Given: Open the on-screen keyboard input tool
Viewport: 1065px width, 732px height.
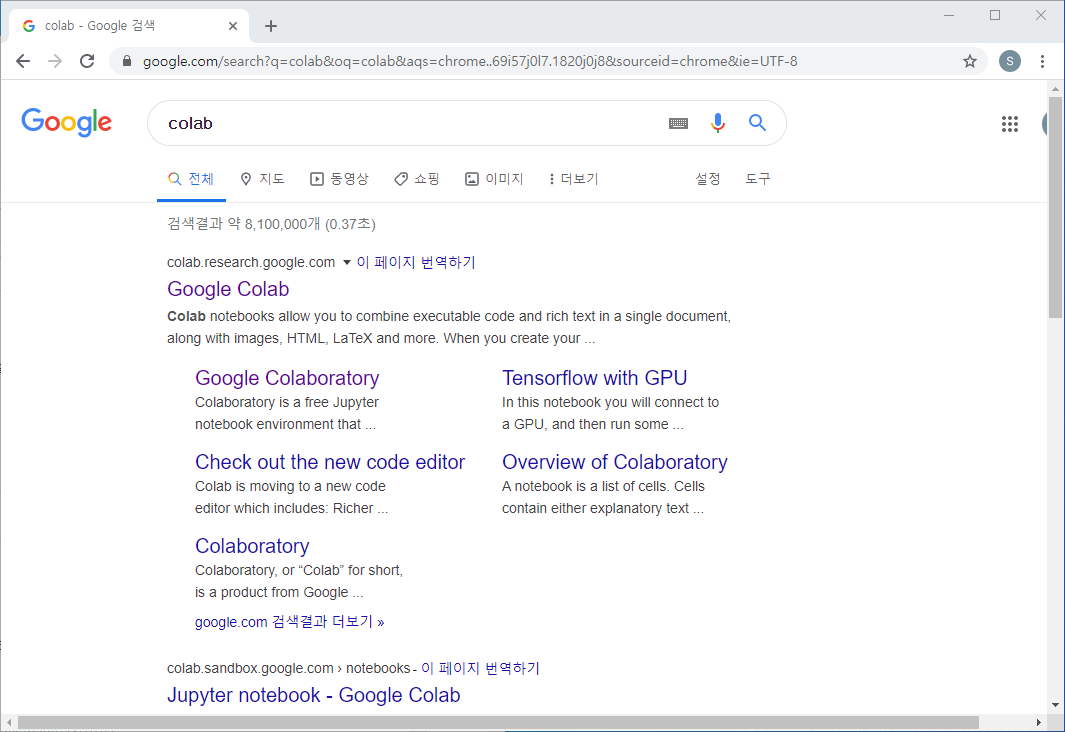Looking at the screenshot, I should pyautogui.click(x=678, y=124).
